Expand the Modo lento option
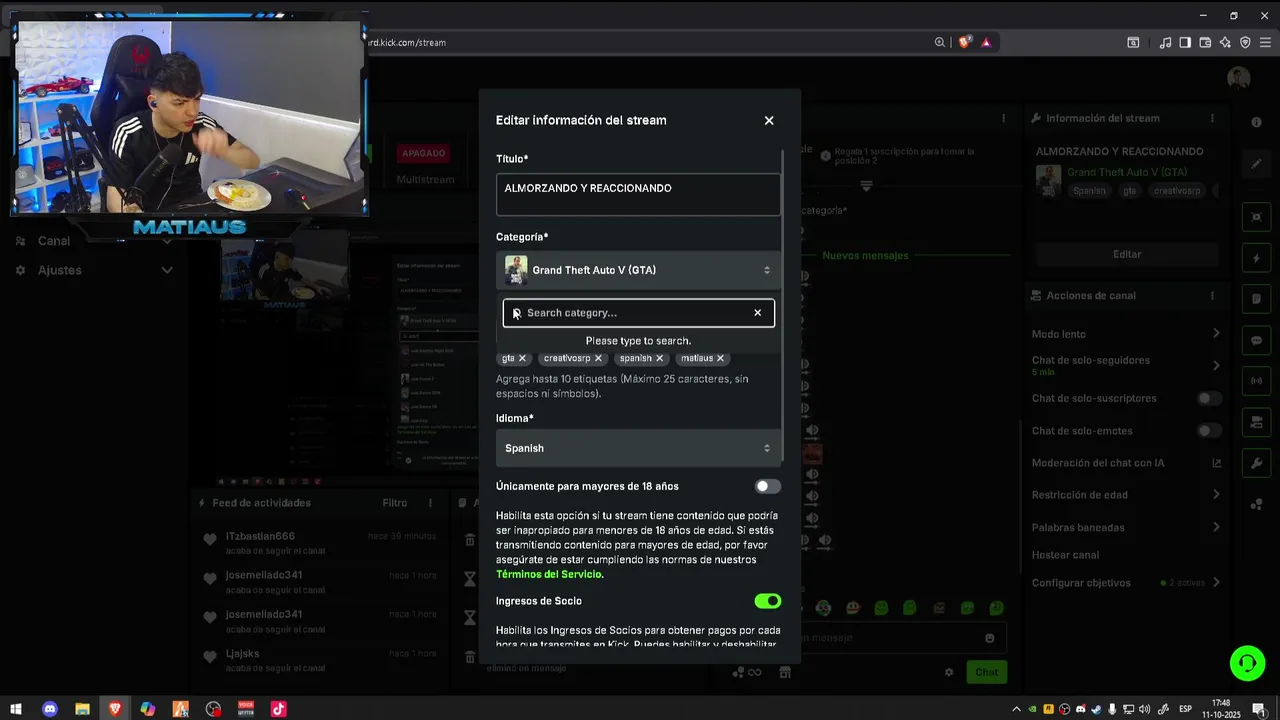 pos(1127,334)
